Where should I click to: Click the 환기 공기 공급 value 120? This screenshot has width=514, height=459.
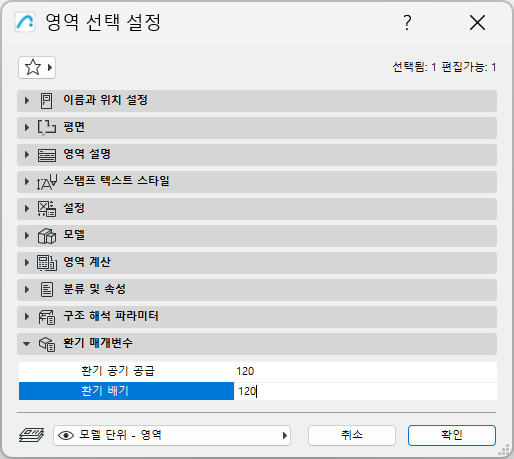coord(245,371)
